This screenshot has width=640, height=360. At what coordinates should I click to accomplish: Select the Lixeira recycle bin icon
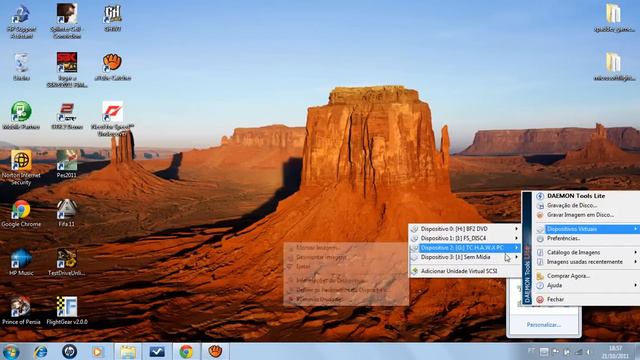coord(21,67)
